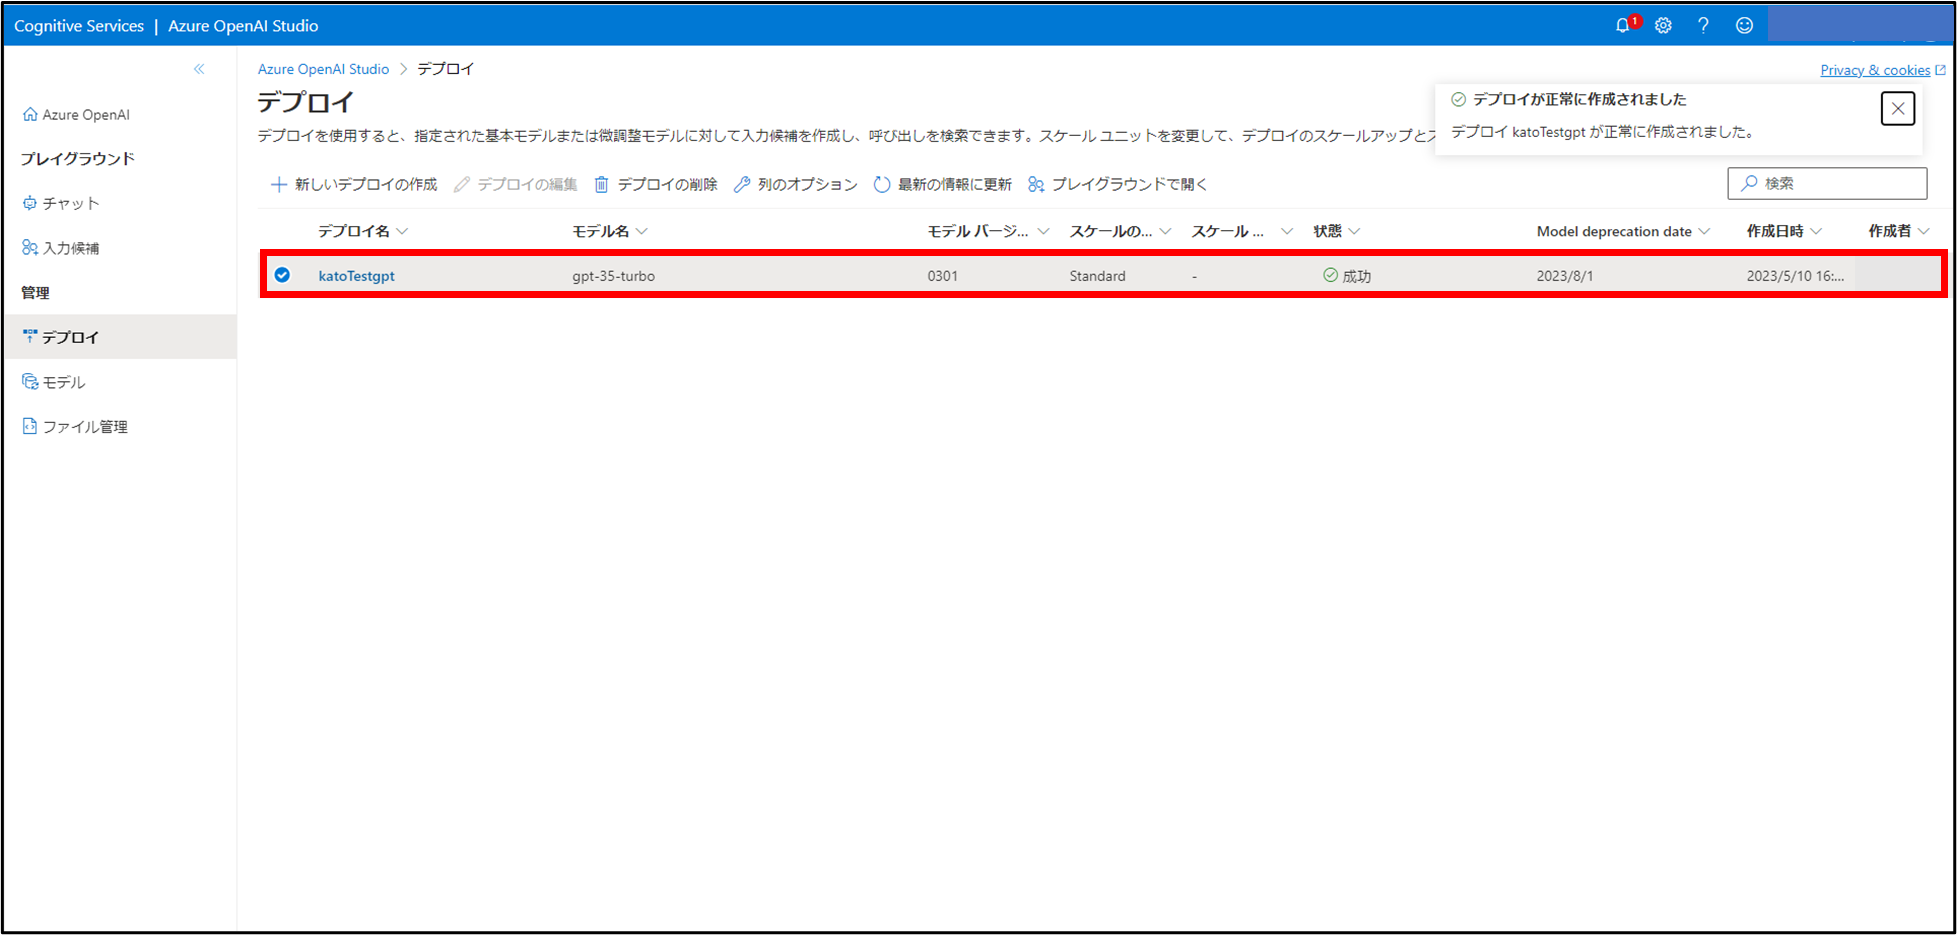The image size is (1957, 935).
Task: Open モデル page in sidebar
Action: [x=63, y=382]
